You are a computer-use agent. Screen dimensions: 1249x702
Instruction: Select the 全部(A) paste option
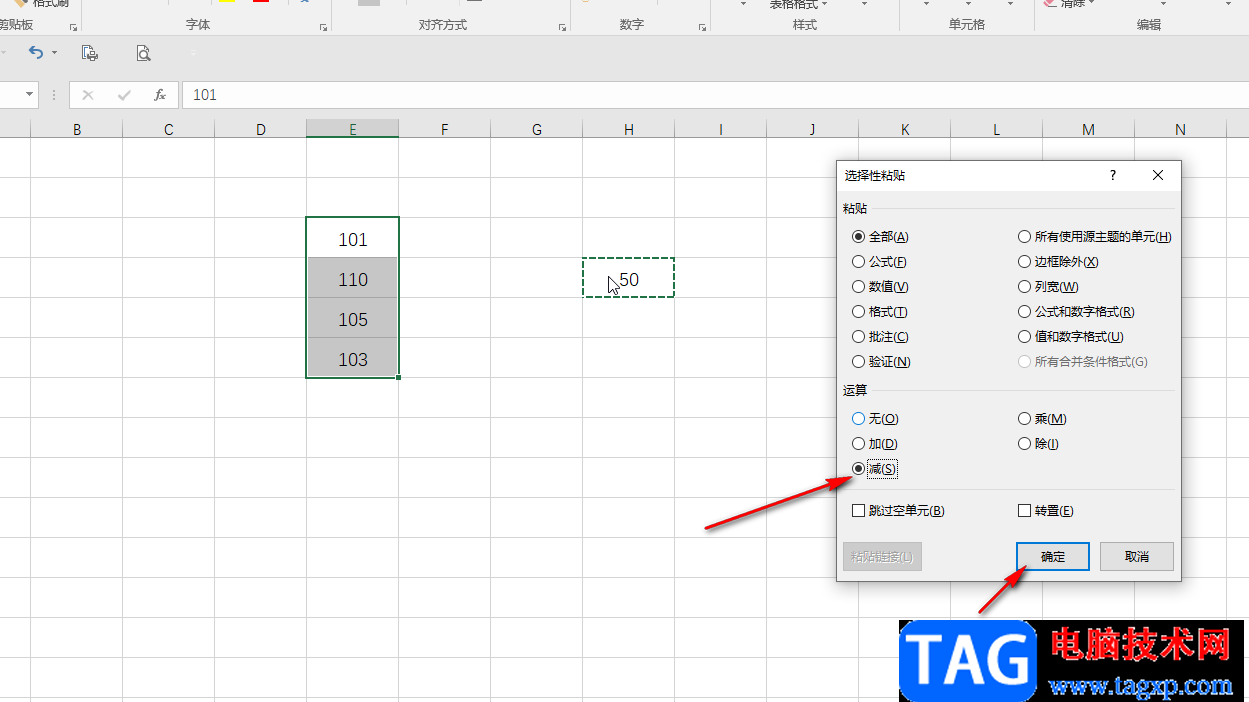click(880, 237)
